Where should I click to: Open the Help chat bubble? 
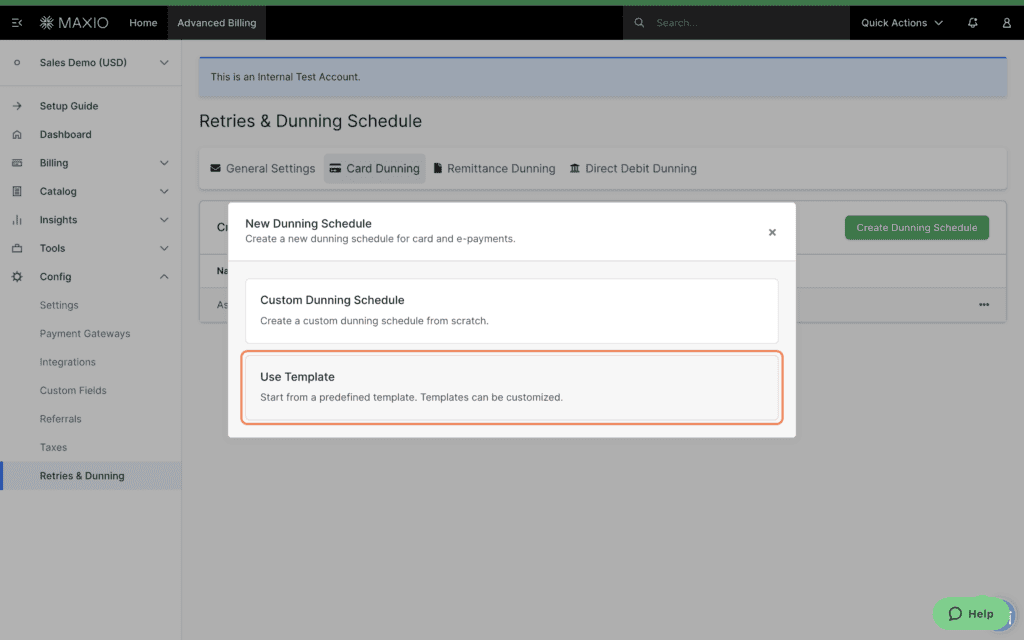point(971,614)
